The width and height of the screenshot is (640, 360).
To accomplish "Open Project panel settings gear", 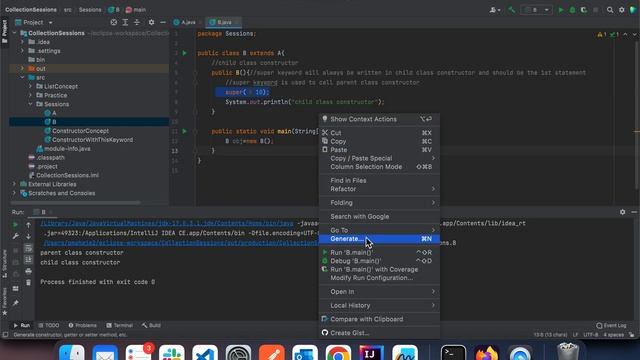I will [x=151, y=22].
